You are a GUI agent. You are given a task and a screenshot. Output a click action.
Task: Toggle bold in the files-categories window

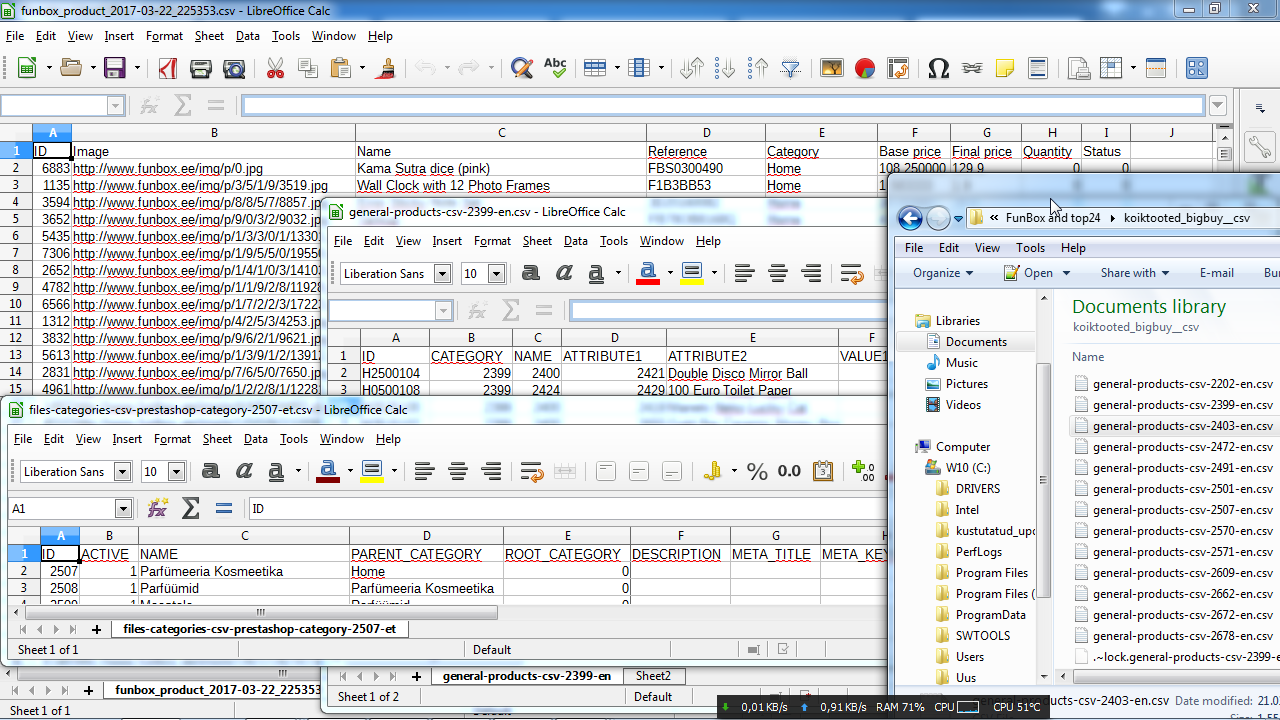210,471
